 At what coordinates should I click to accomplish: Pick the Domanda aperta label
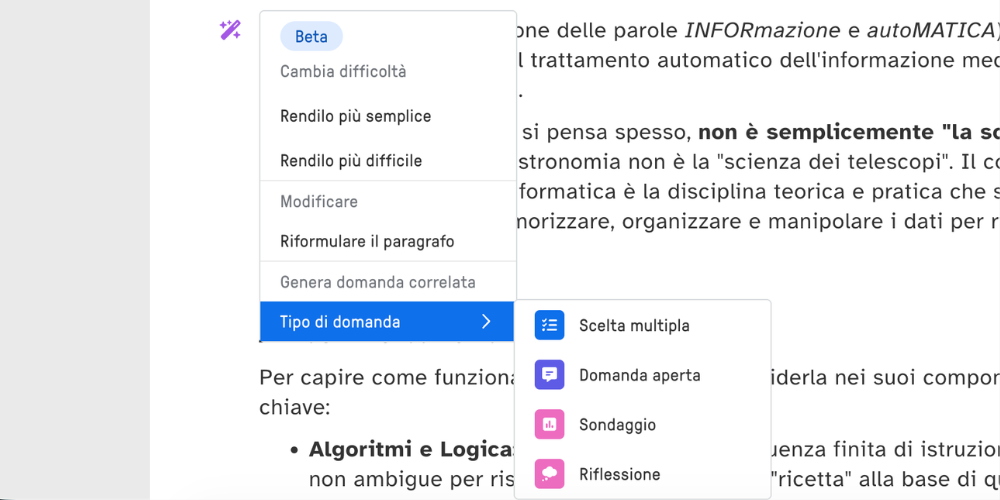[640, 375]
